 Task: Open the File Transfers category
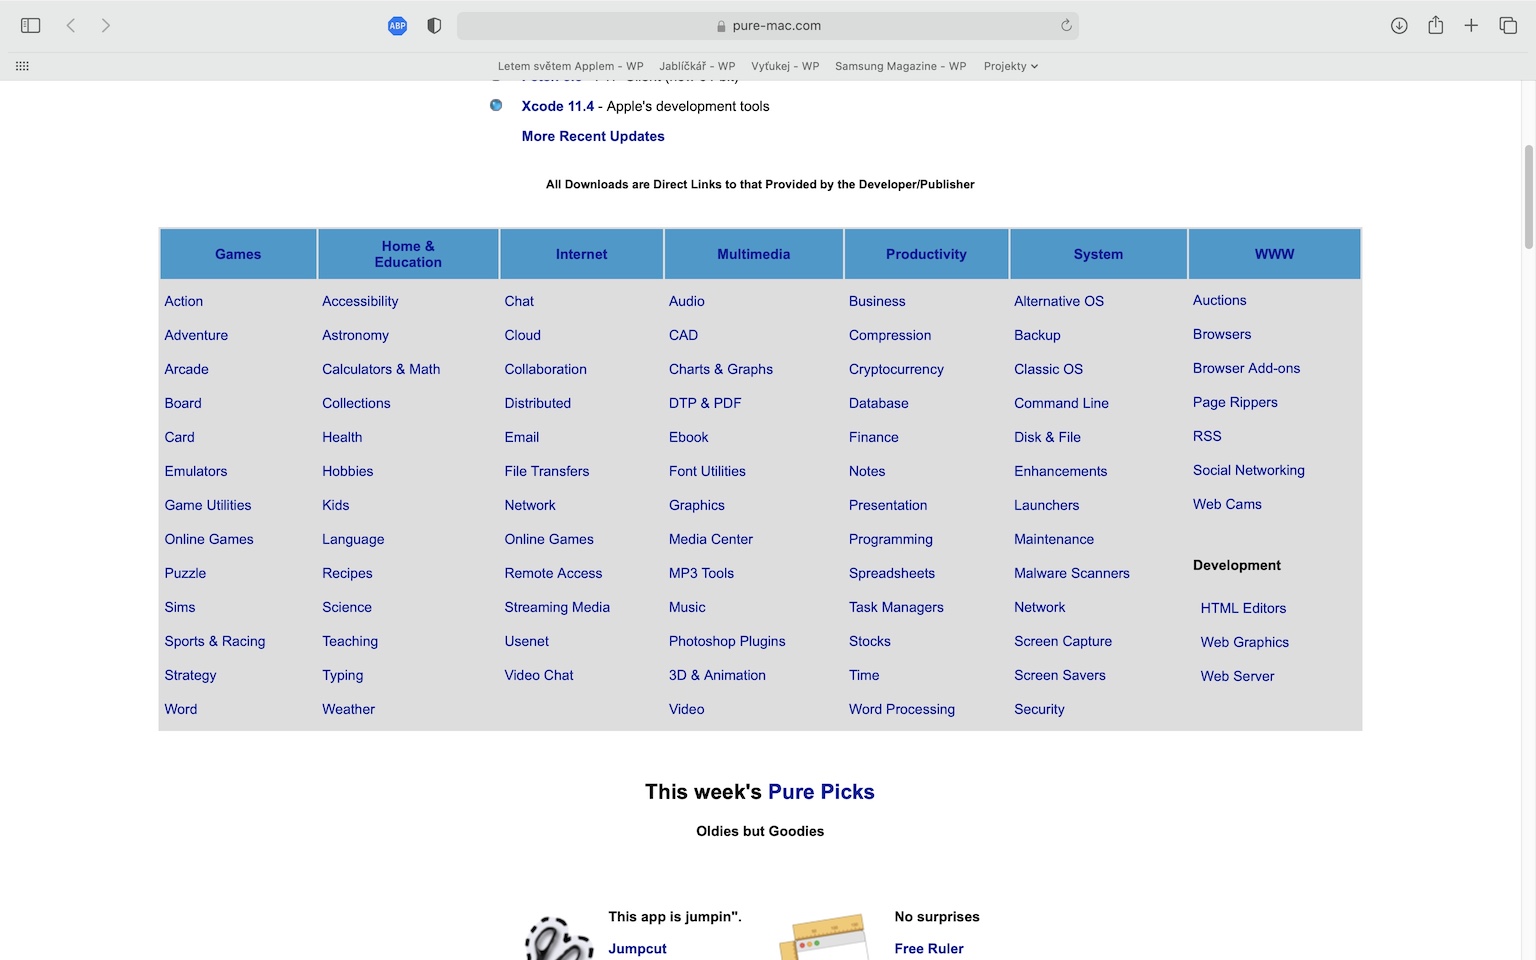point(546,471)
